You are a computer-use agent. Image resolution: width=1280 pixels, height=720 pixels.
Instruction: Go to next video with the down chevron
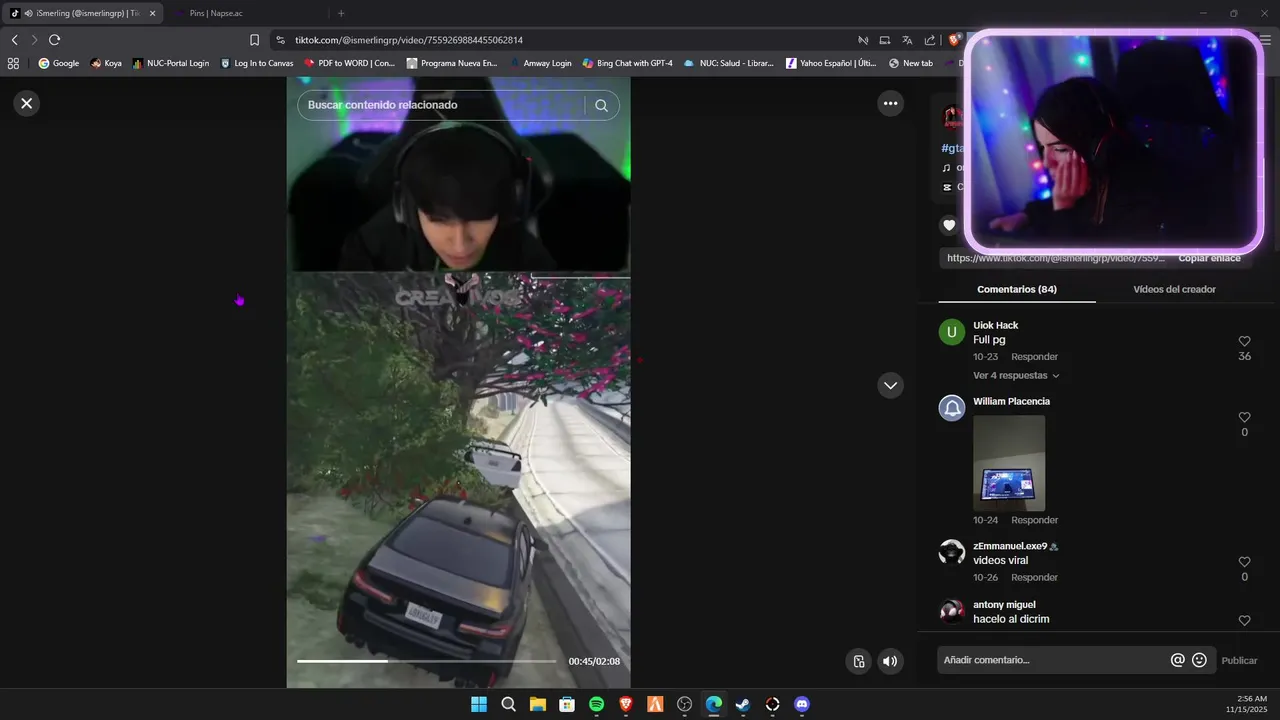(890, 385)
